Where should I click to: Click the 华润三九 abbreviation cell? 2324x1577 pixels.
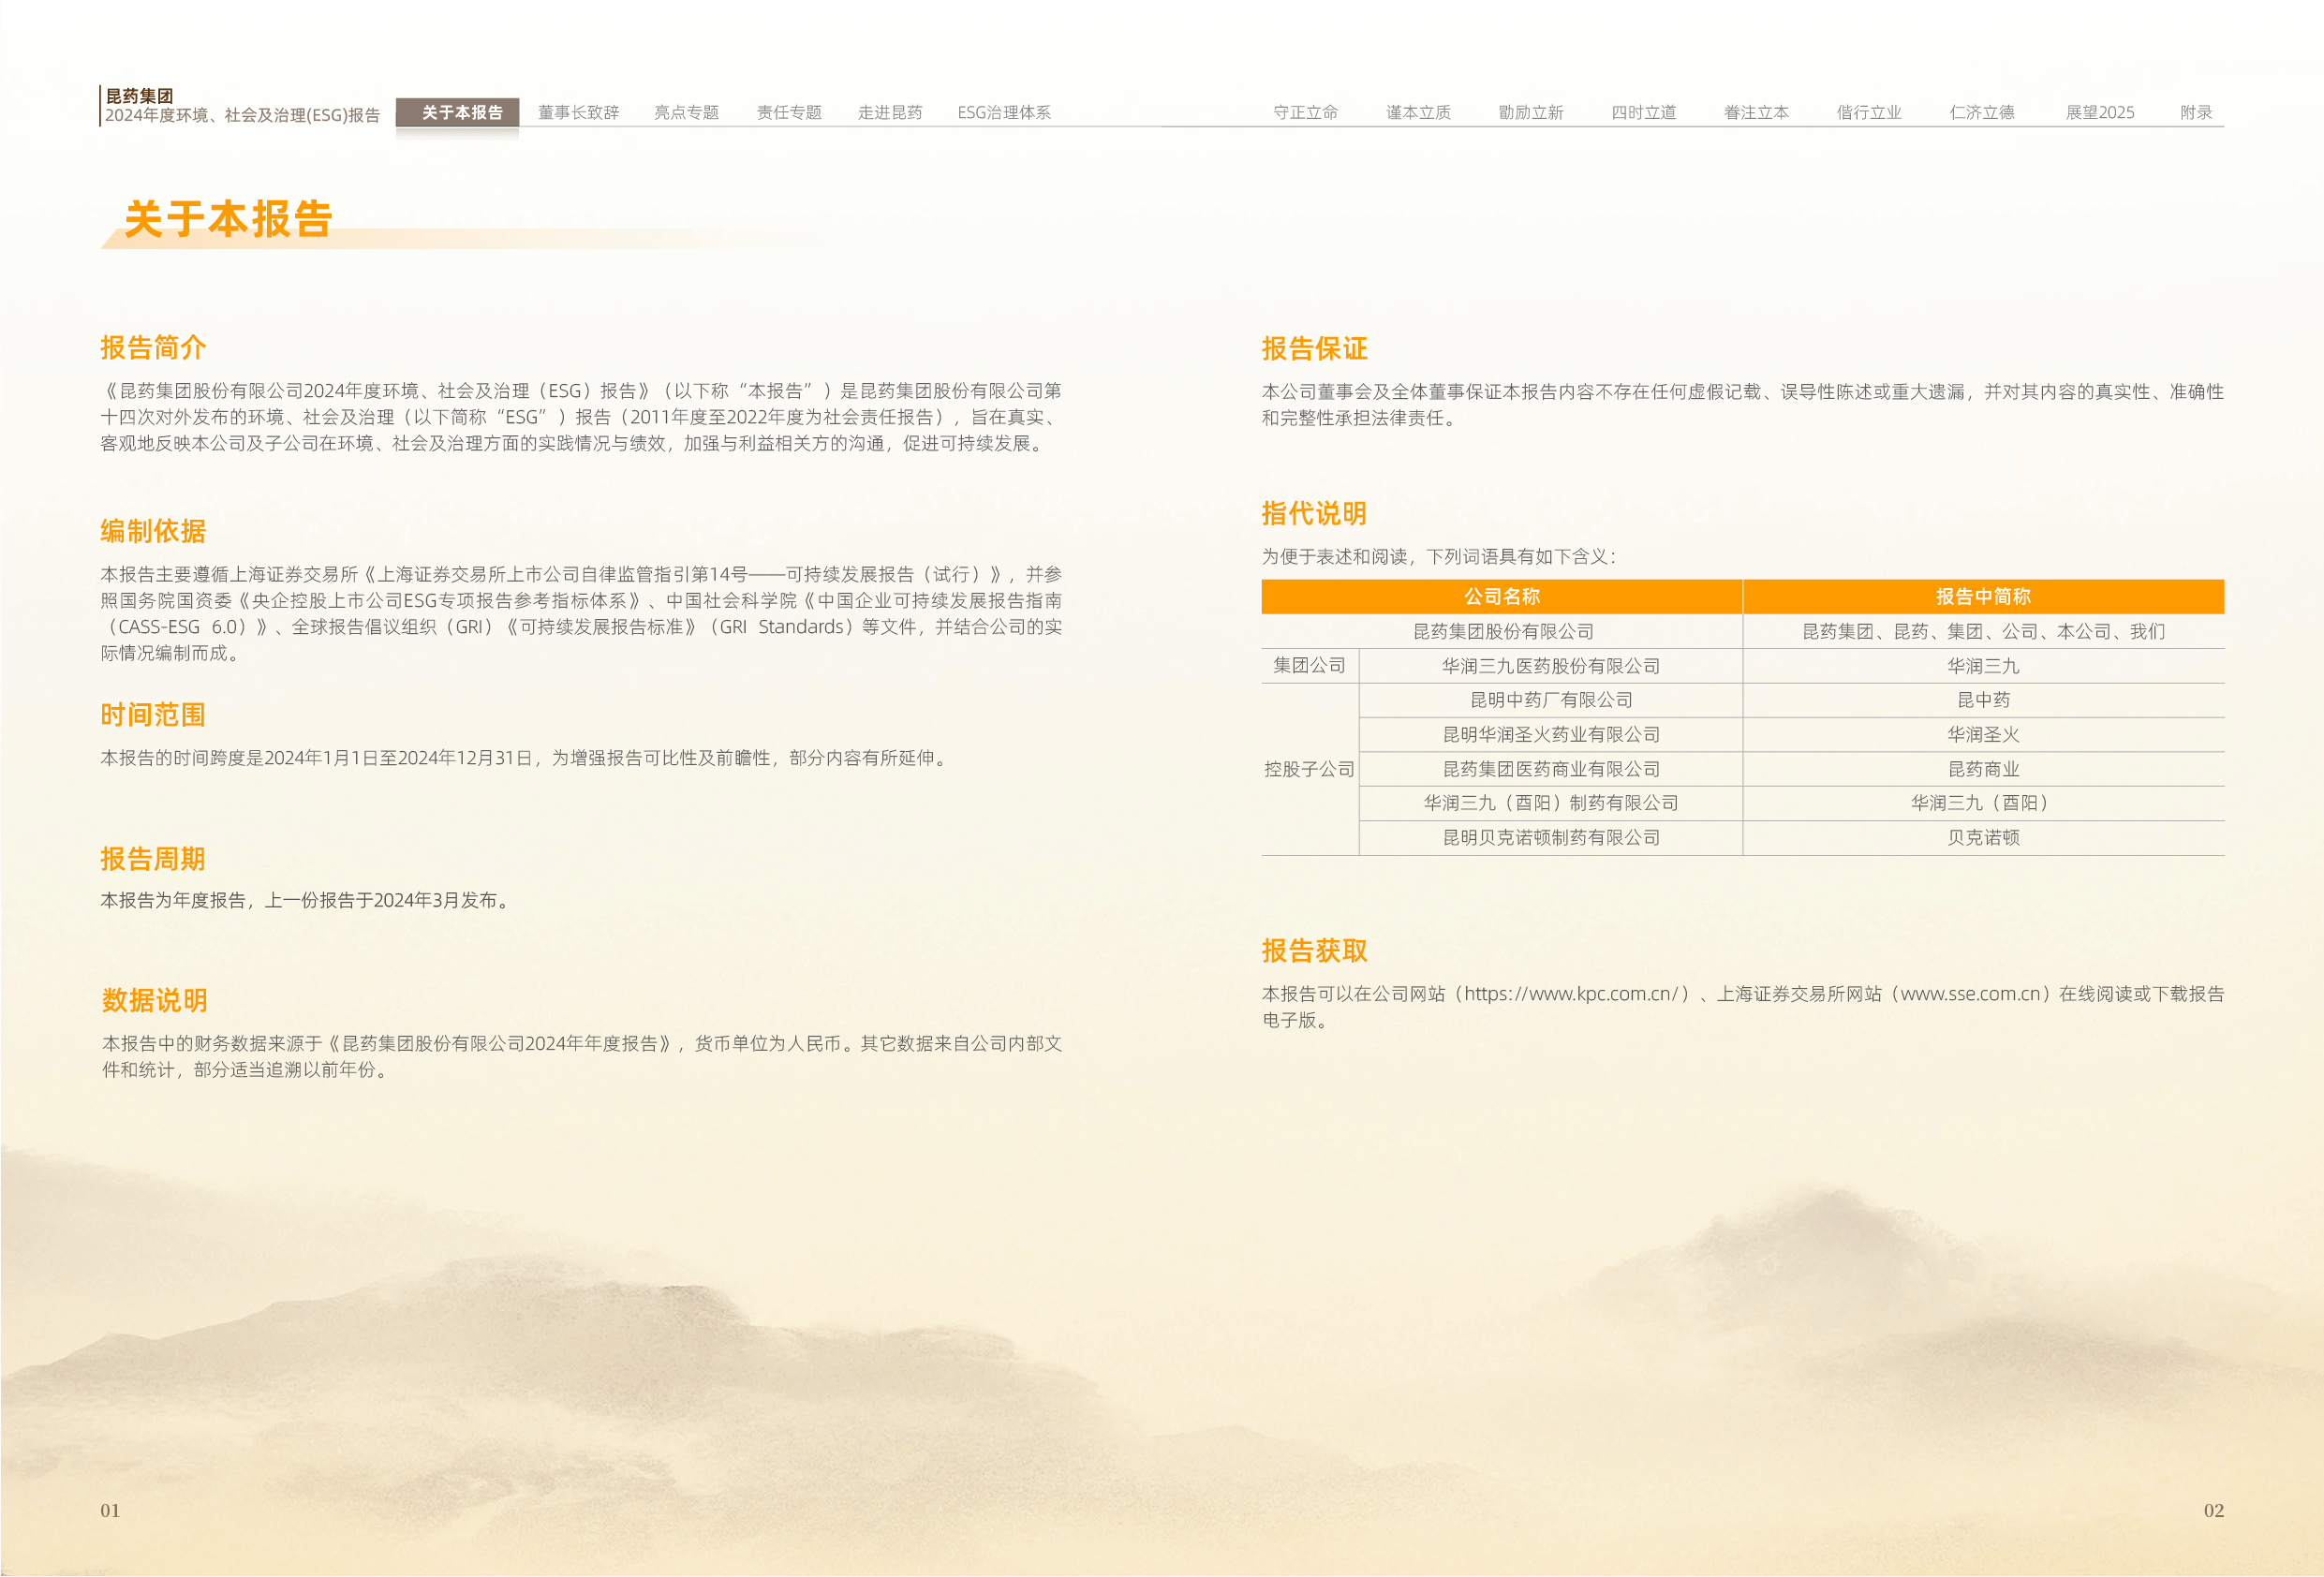click(x=1983, y=666)
